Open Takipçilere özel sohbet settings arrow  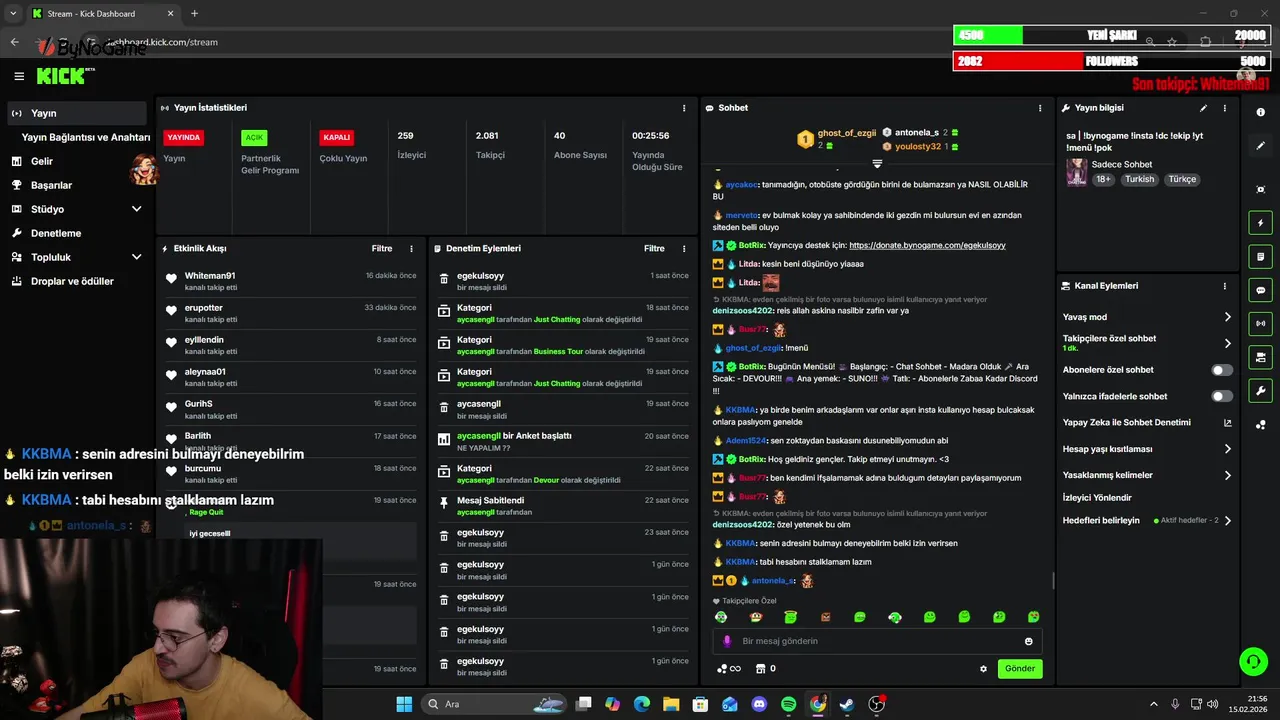1228,343
